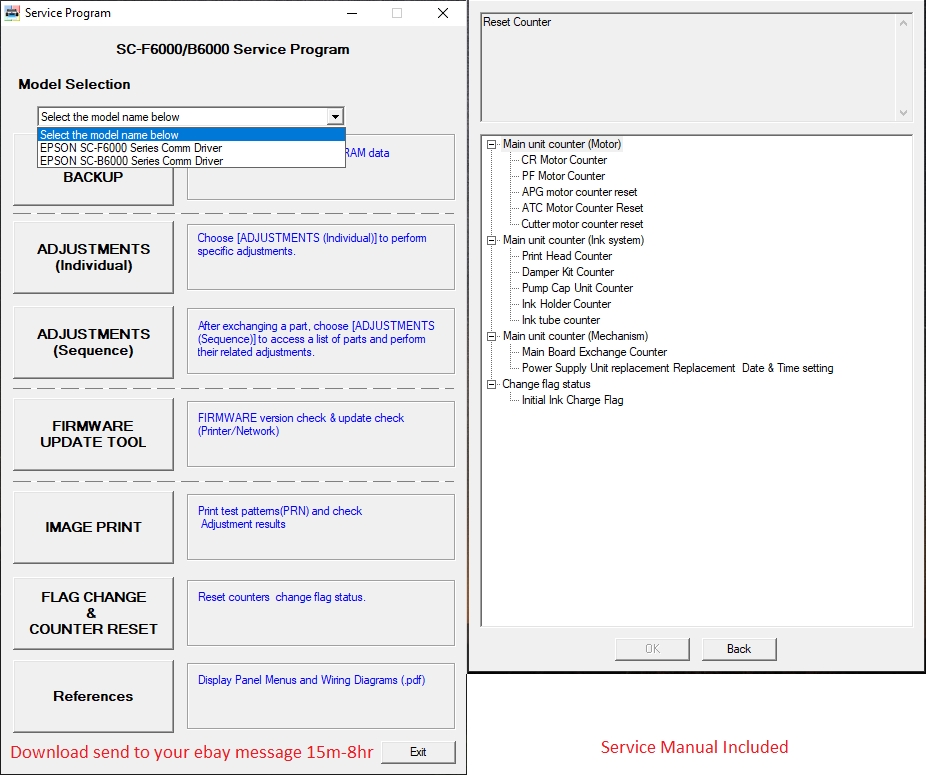Click the disabled OK button

pos(652,649)
